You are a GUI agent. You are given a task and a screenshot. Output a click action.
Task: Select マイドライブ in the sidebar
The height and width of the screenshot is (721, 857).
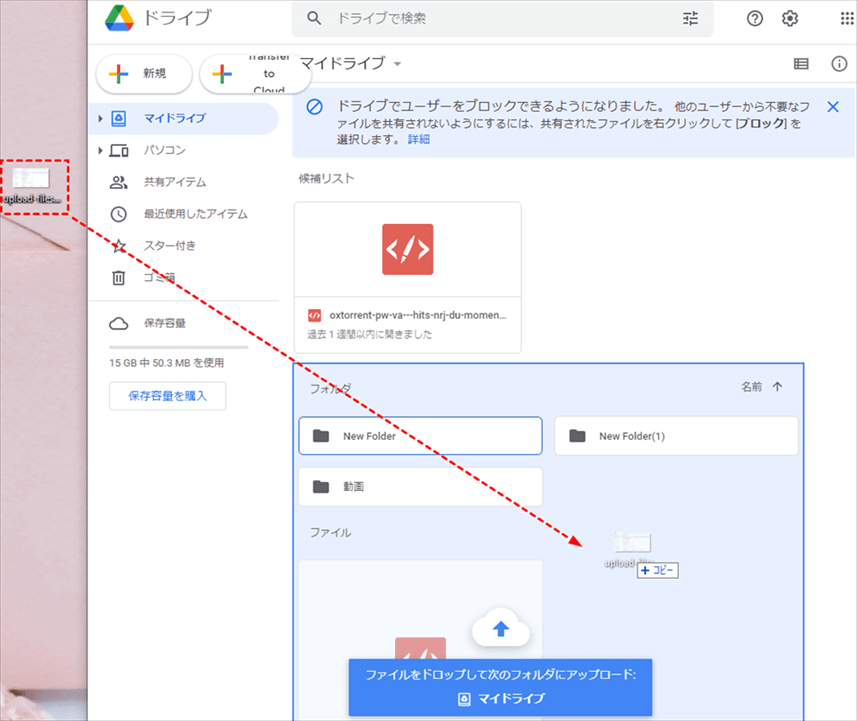(184, 119)
